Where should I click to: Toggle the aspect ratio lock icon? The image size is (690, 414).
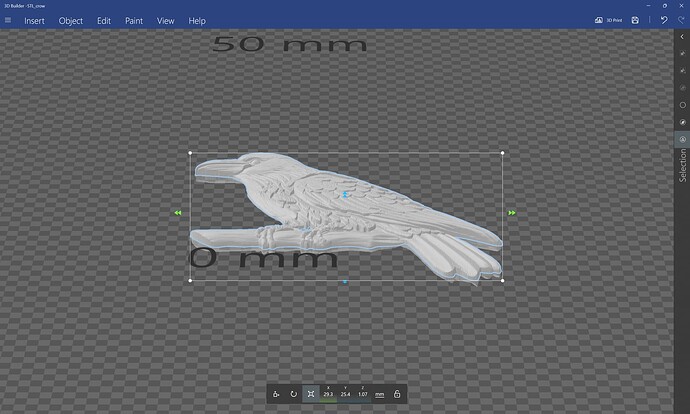(397, 394)
